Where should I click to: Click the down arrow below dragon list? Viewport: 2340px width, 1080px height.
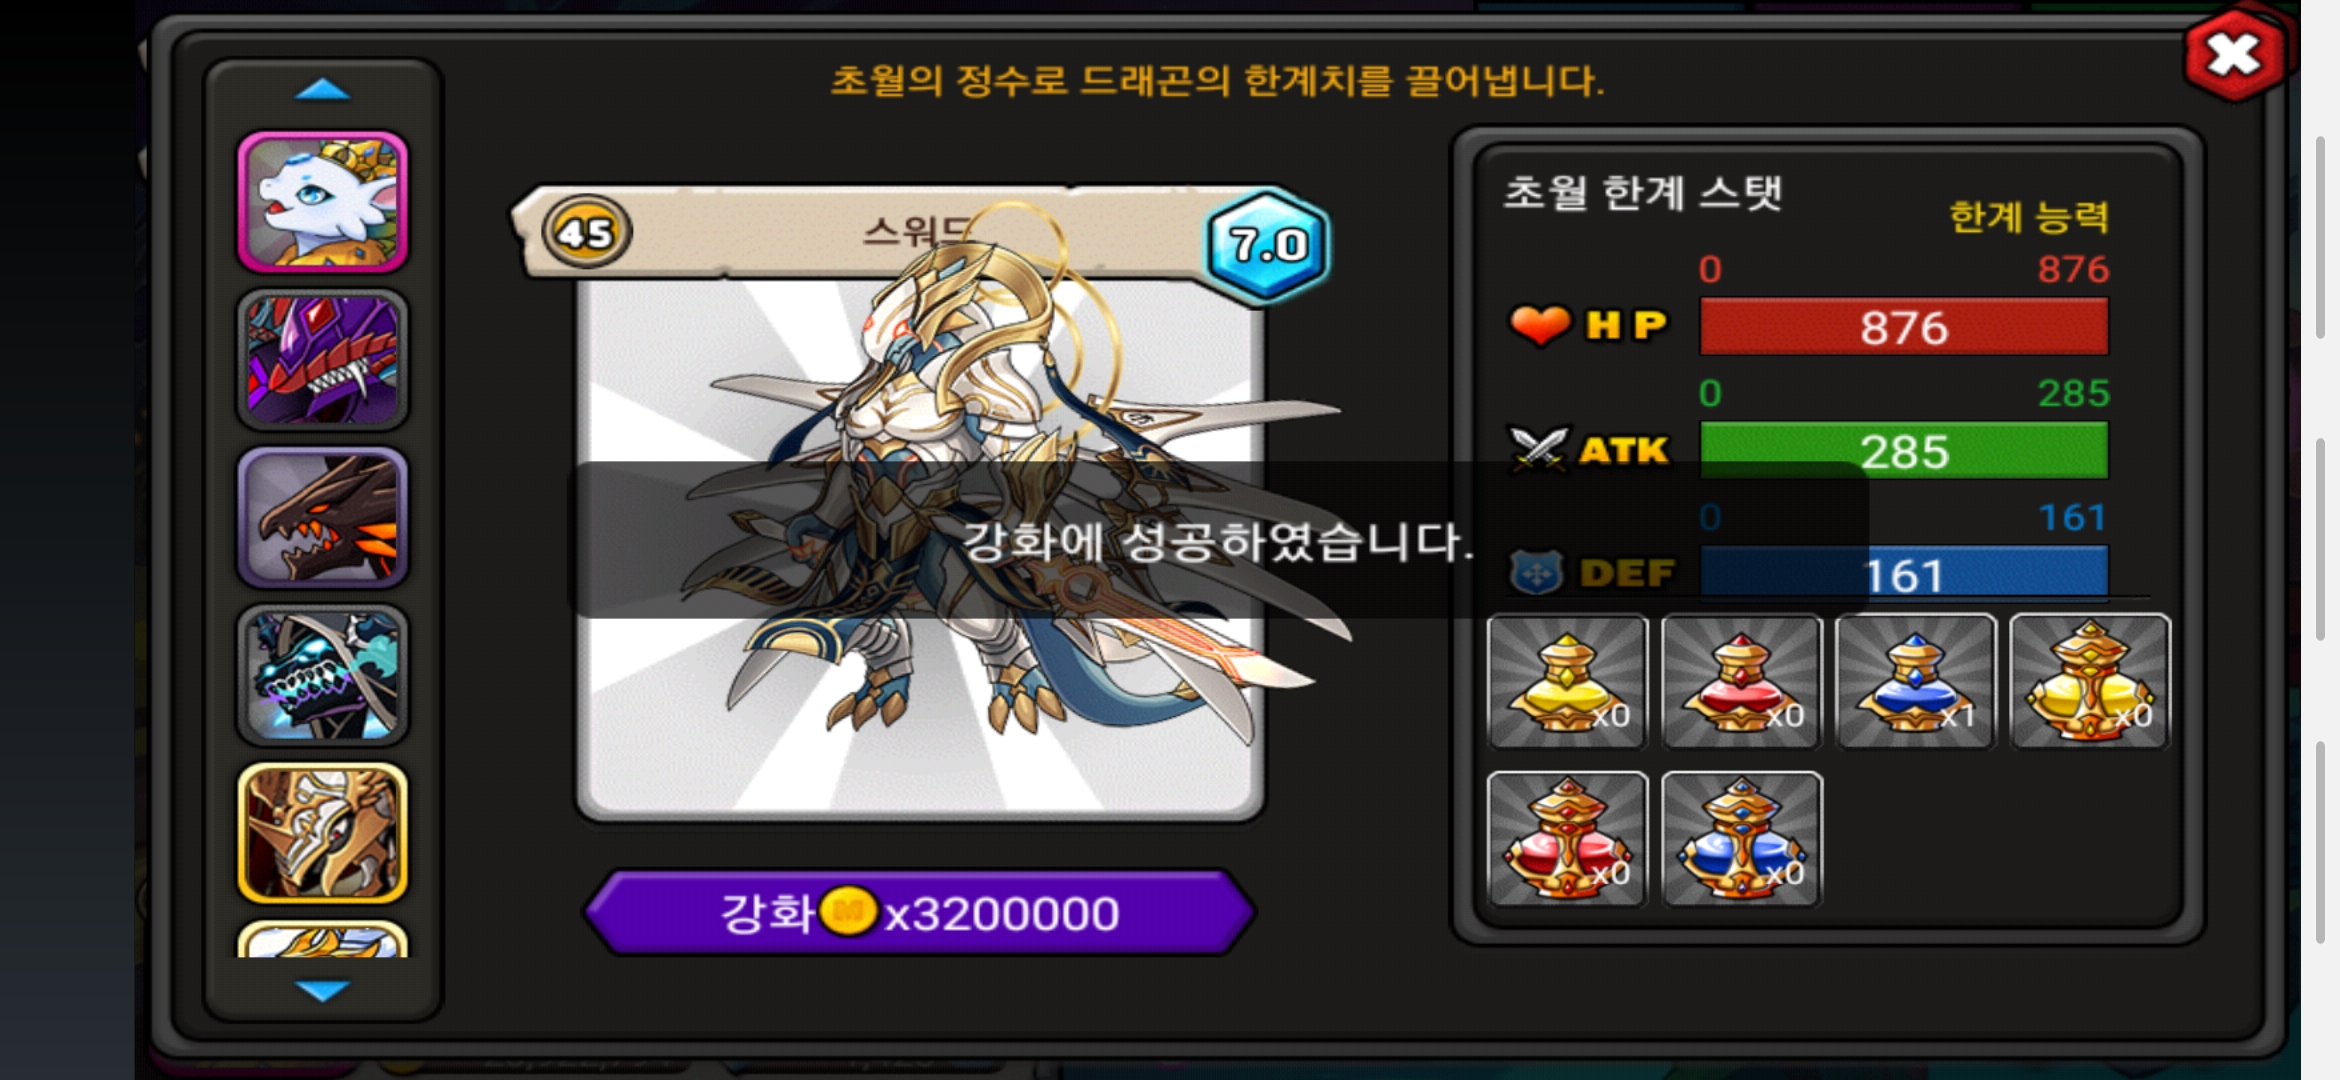click(x=322, y=990)
